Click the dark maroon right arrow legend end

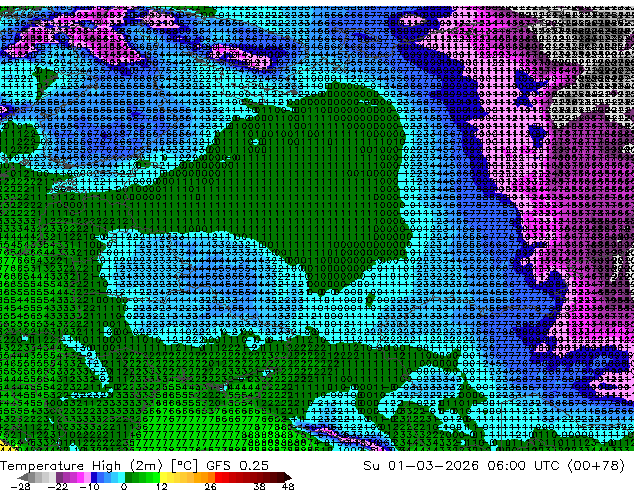click(287, 477)
